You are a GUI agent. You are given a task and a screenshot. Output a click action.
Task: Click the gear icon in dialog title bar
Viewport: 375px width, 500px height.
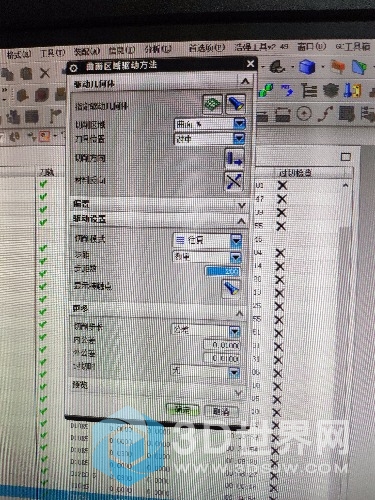coord(74,68)
